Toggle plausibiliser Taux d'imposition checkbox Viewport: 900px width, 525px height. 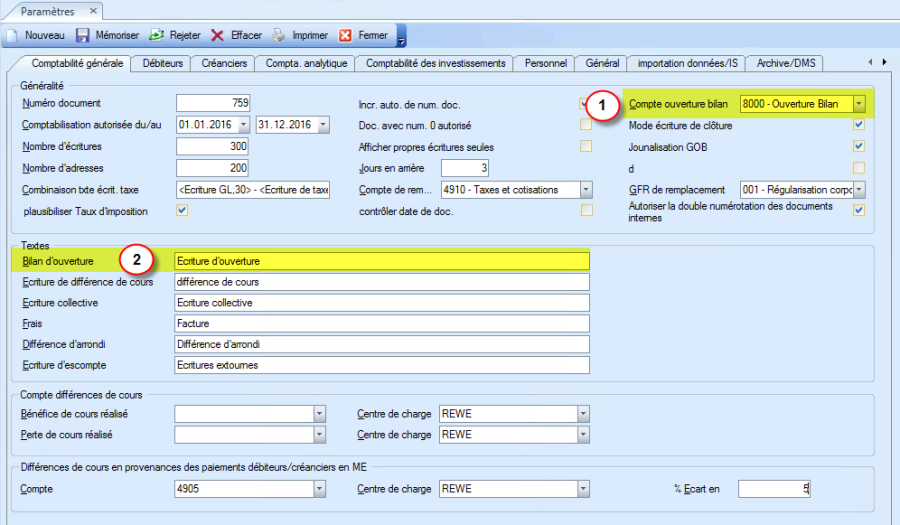pos(181,210)
